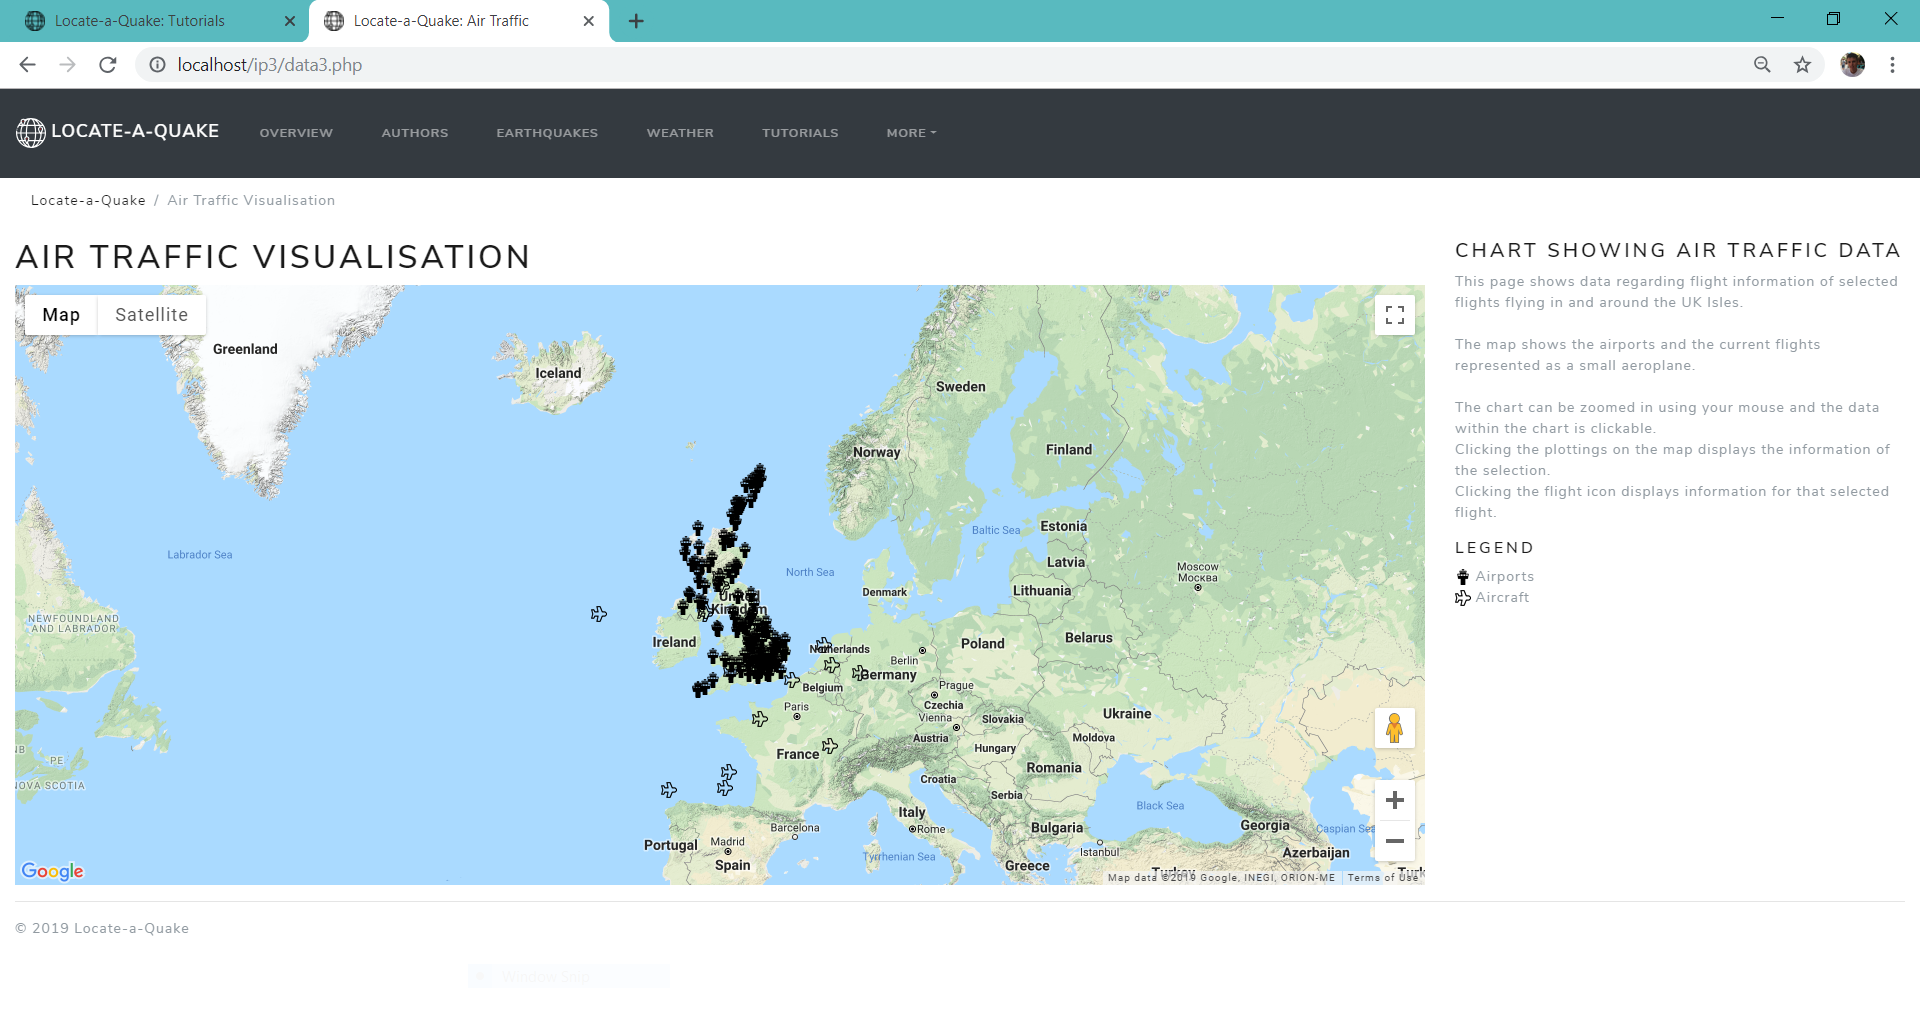Bookmark this page with the star icon

click(1802, 65)
